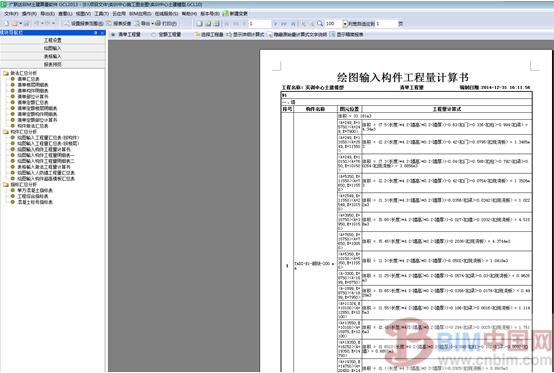Screen dimensions: 554x373
Task: Open the 清单楼层明细表 report
Action: (33, 85)
